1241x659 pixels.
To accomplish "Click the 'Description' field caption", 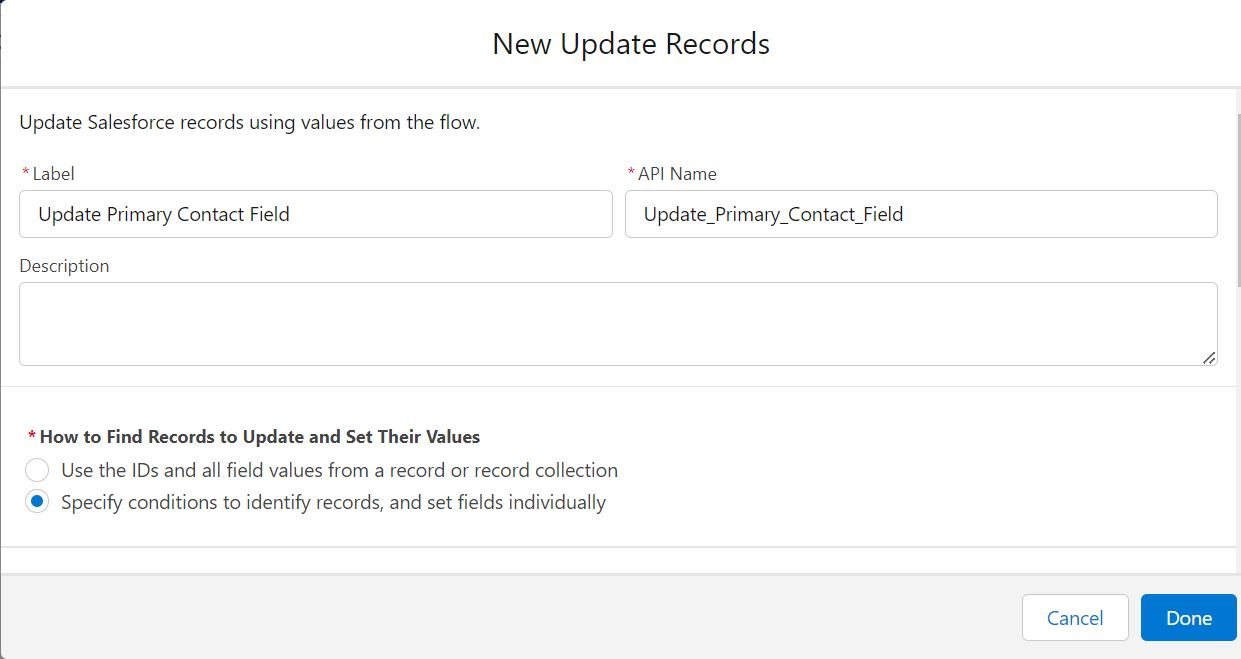I will [64, 266].
